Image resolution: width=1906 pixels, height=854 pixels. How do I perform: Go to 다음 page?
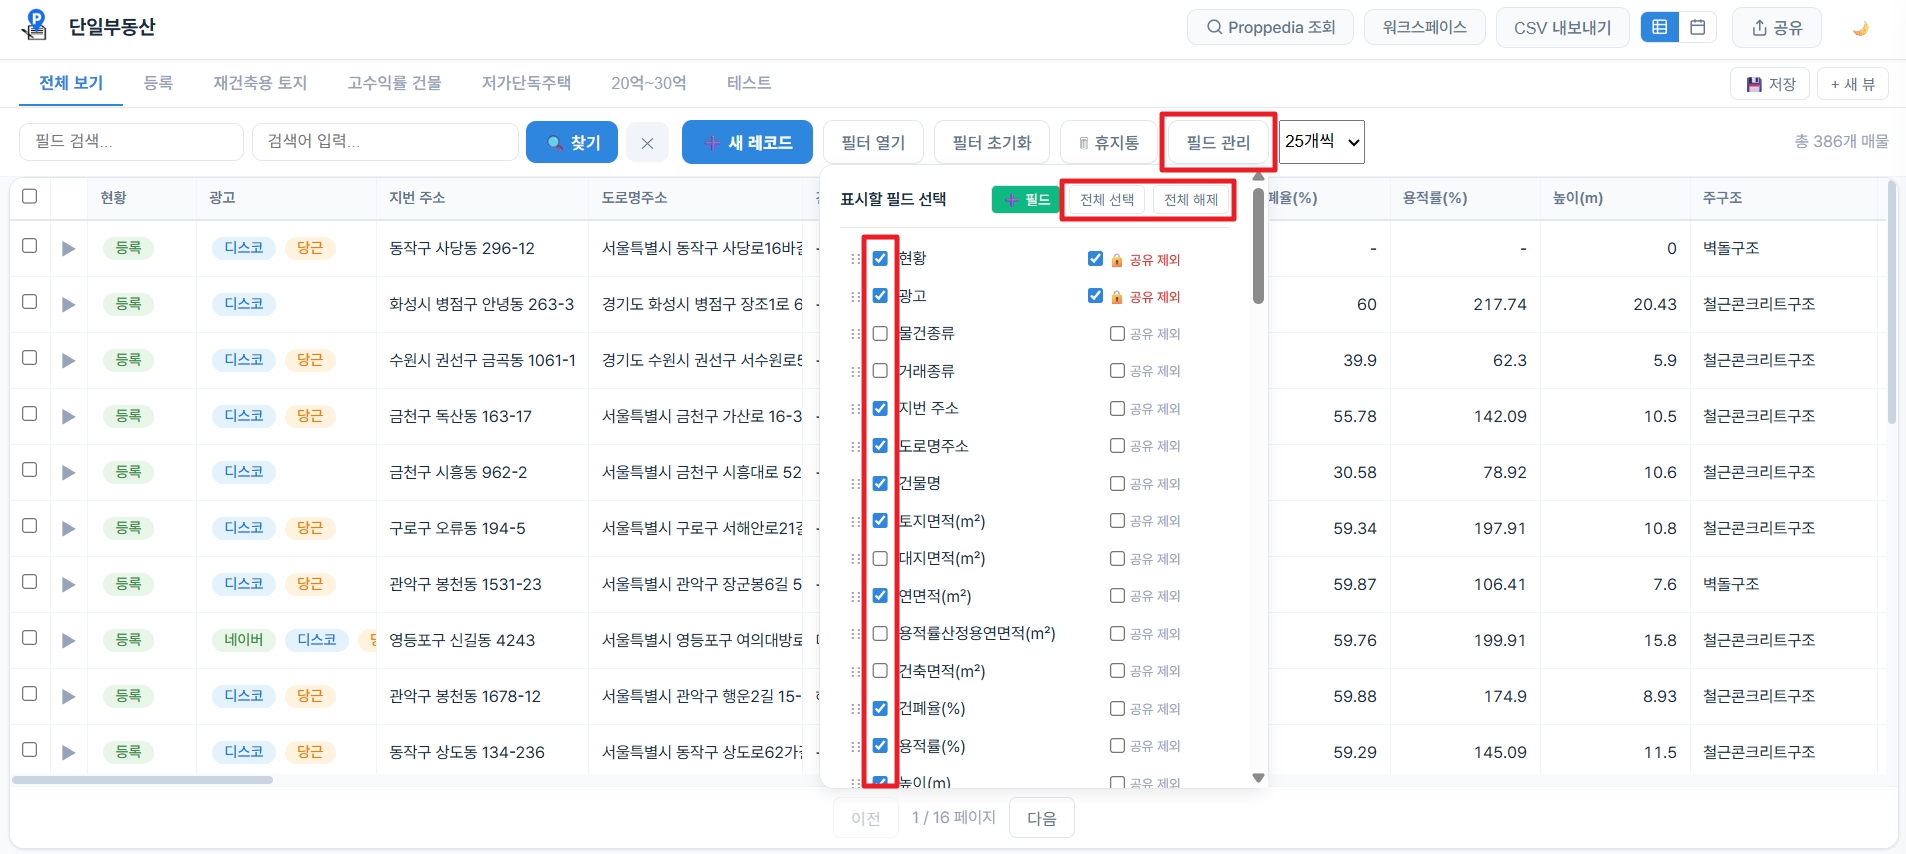click(1042, 818)
